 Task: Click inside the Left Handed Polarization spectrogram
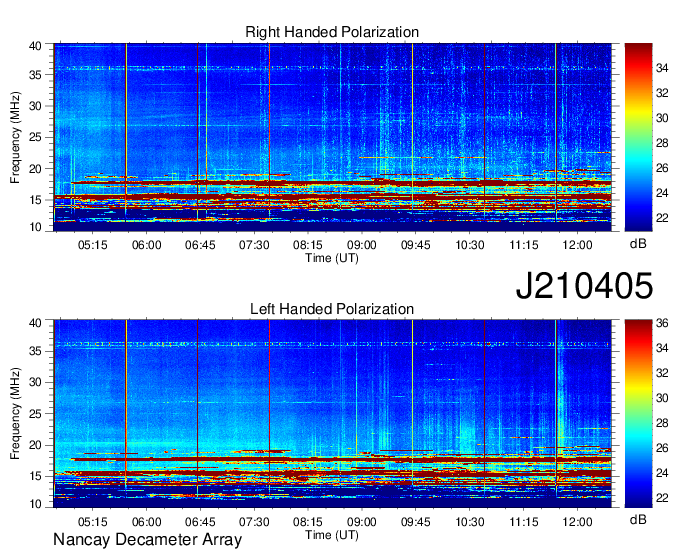click(333, 414)
